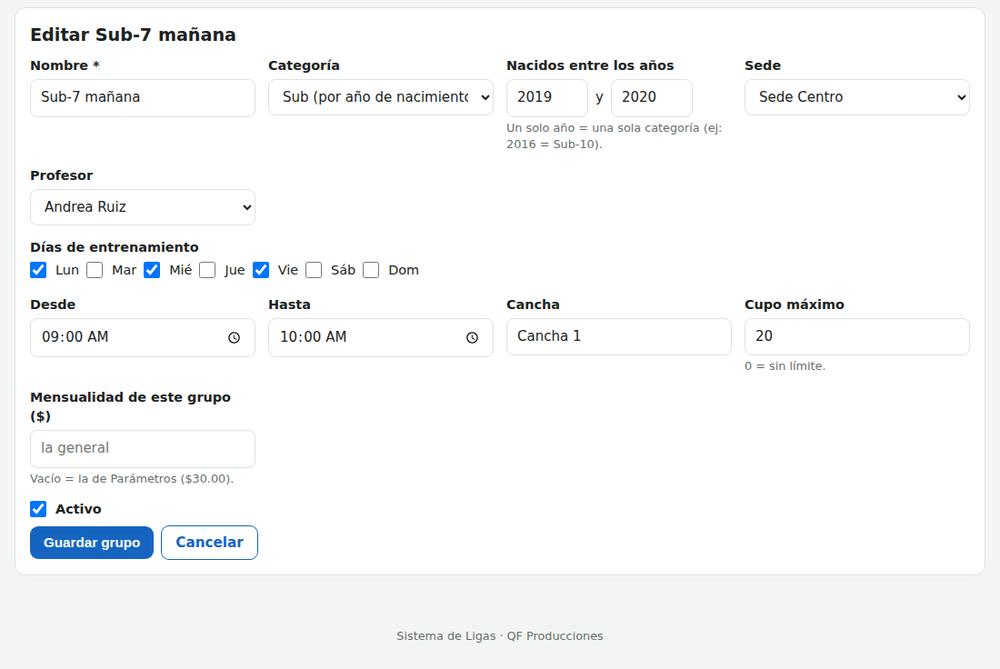Focus the Cancha field with Cancha 1
This screenshot has height=669, width=1000.
point(619,337)
